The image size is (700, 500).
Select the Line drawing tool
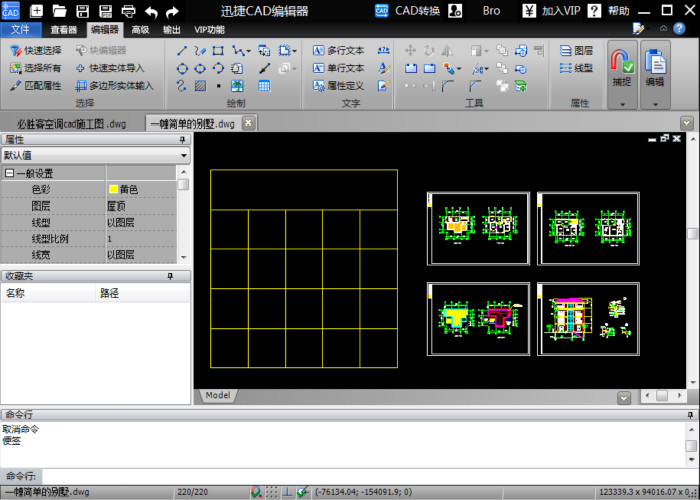[182, 50]
